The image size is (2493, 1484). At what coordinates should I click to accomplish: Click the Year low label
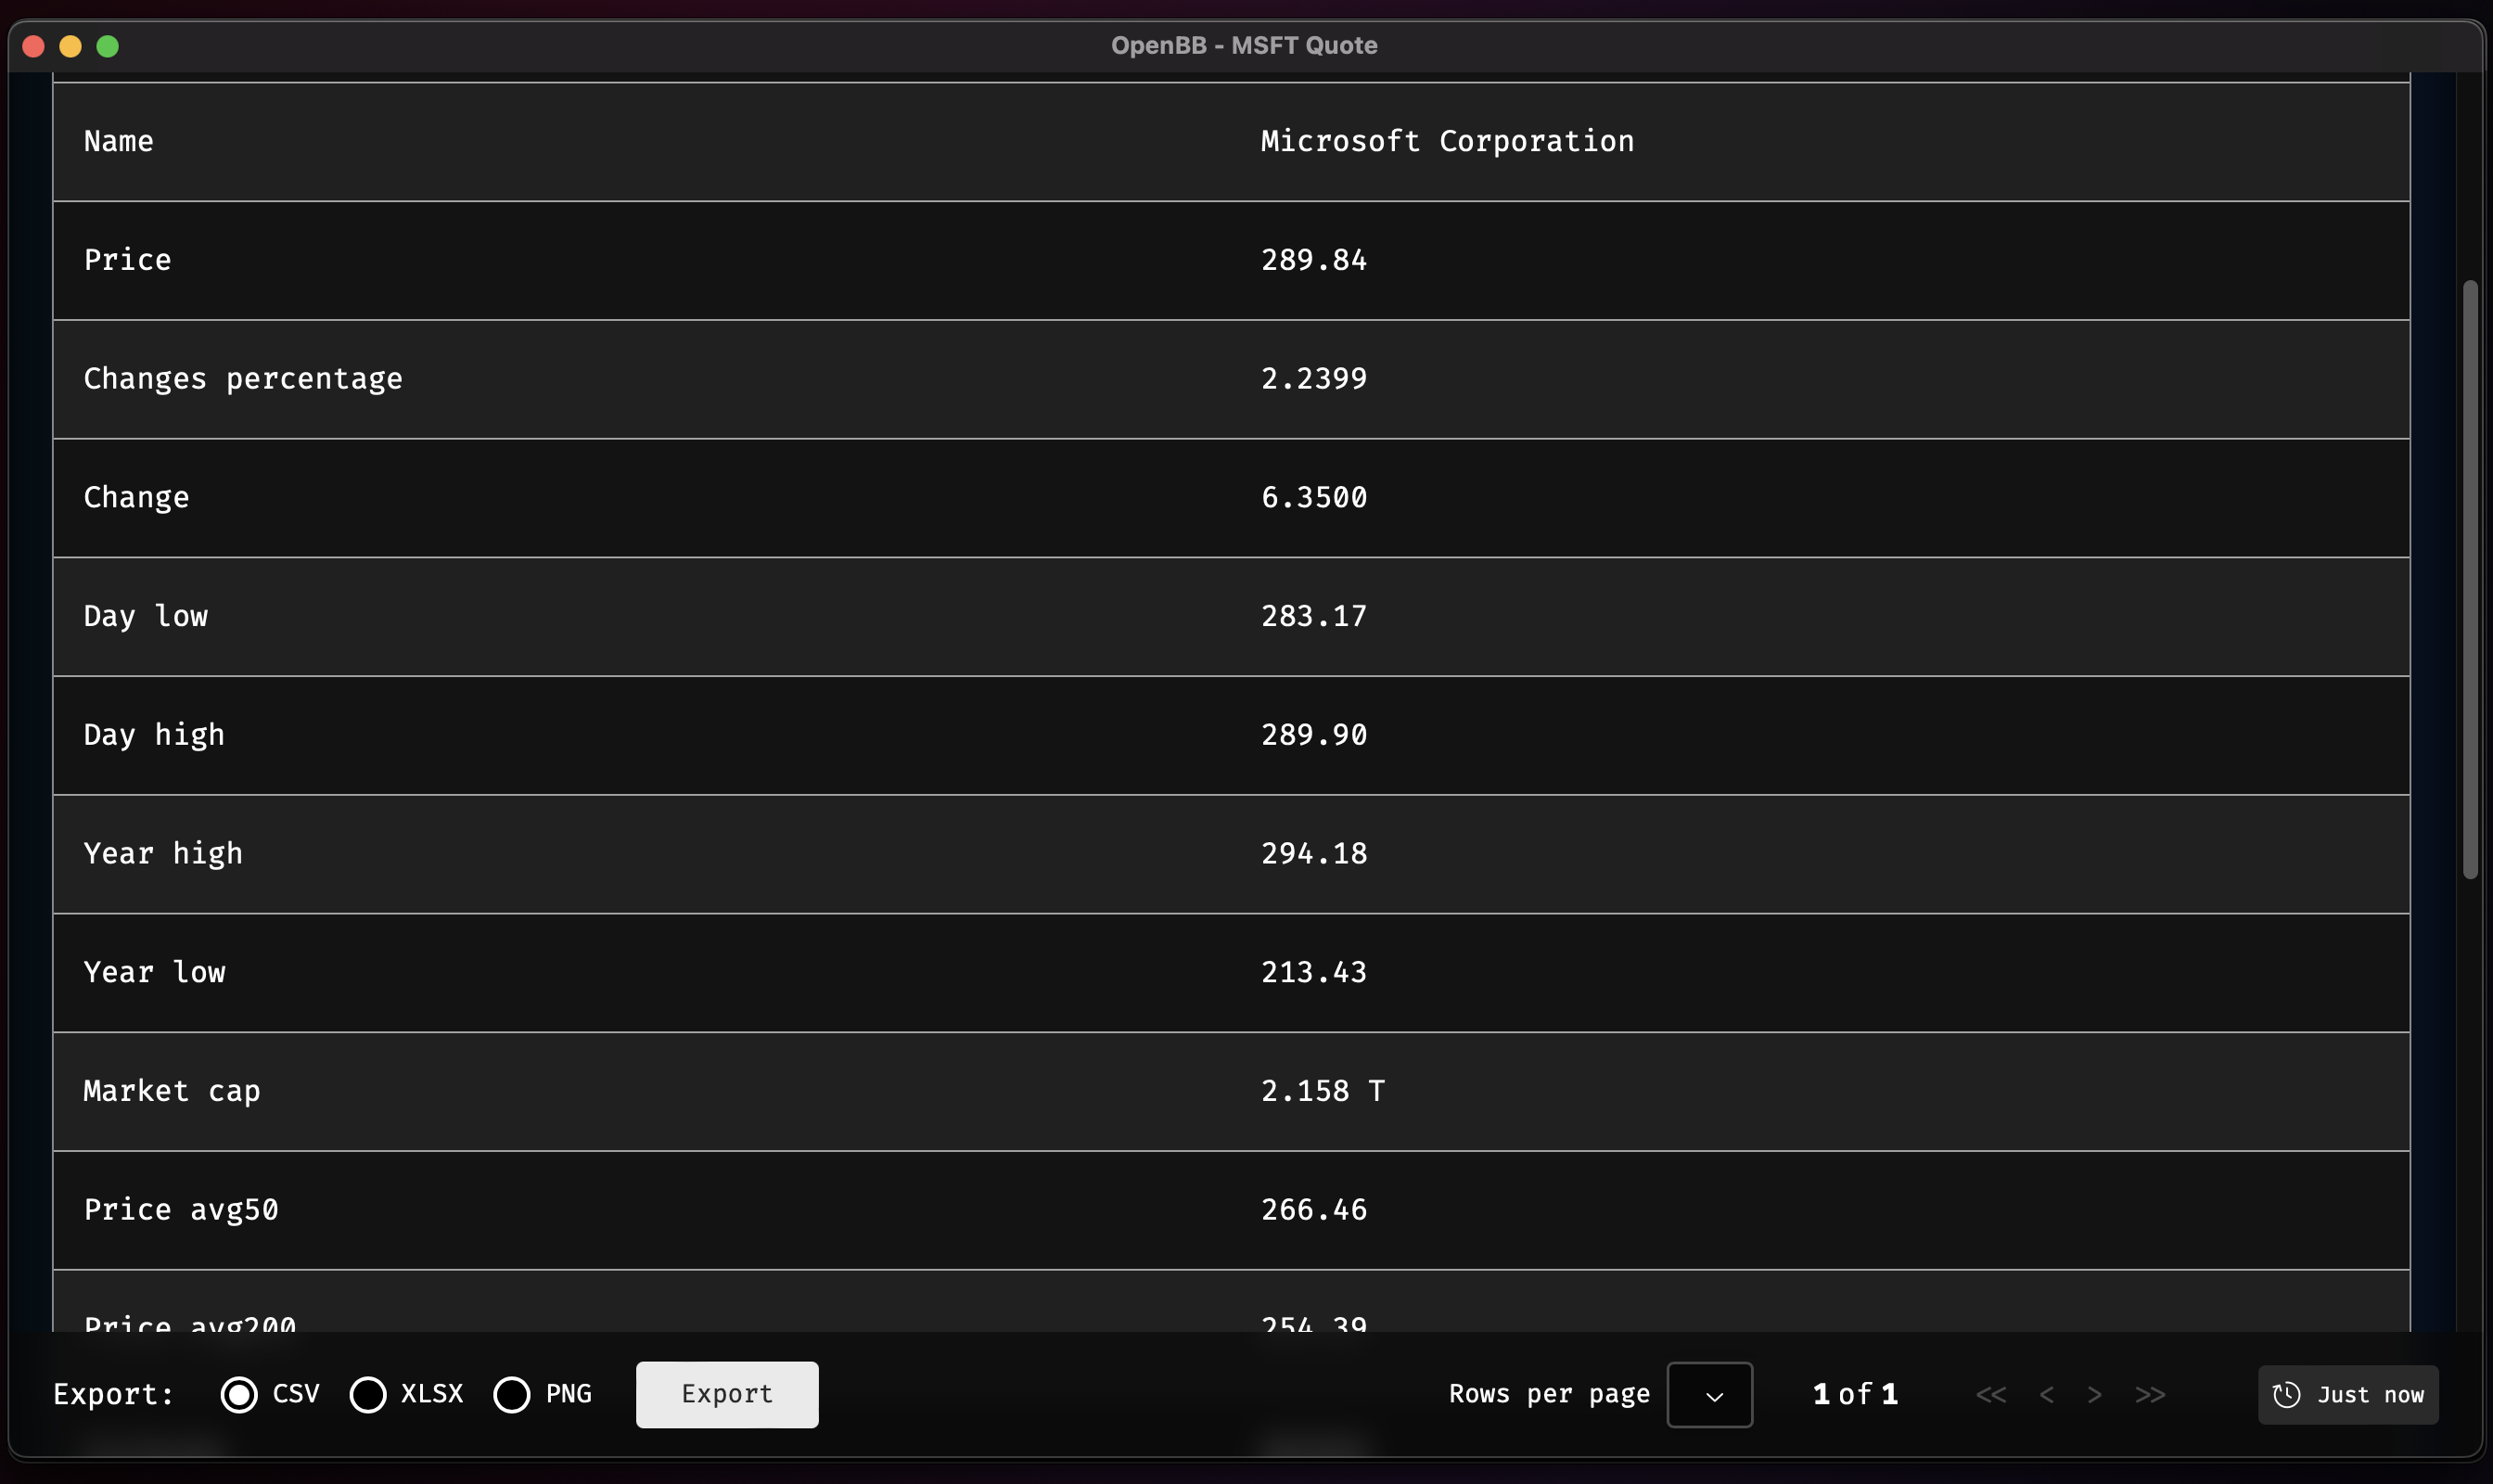(x=154, y=972)
